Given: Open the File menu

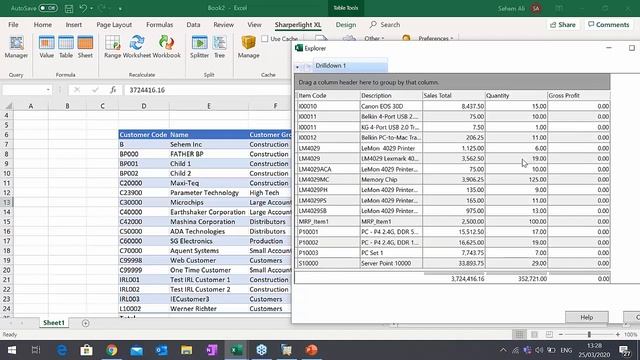Looking at the screenshot, I should point(13,24).
